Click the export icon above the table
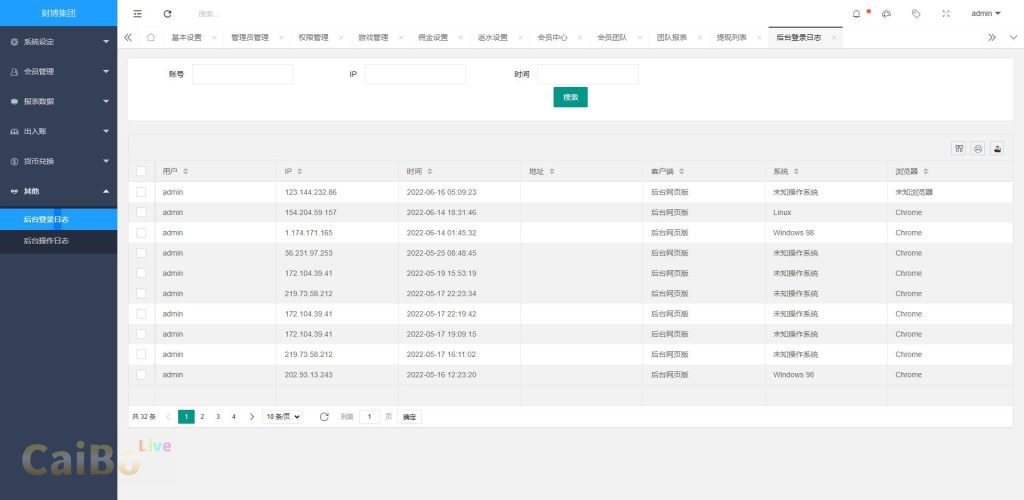Screen dimensions: 1024x500 click(x=997, y=148)
